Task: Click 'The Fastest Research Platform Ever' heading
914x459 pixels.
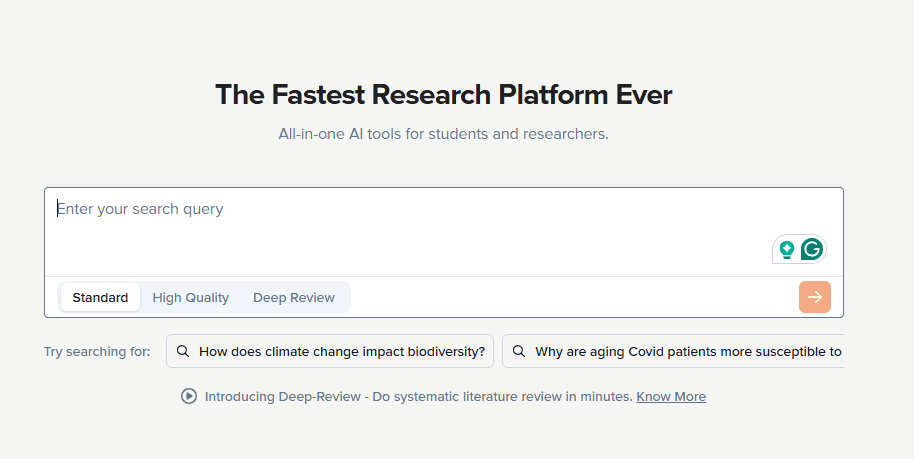Action: coord(444,94)
